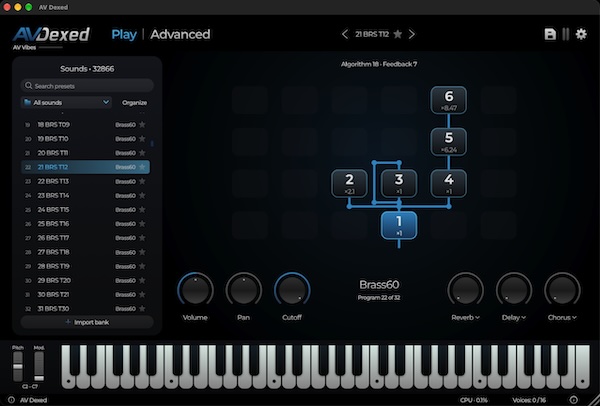
Task: Click the preset list scrollbar thumb
Action: [x=152, y=143]
